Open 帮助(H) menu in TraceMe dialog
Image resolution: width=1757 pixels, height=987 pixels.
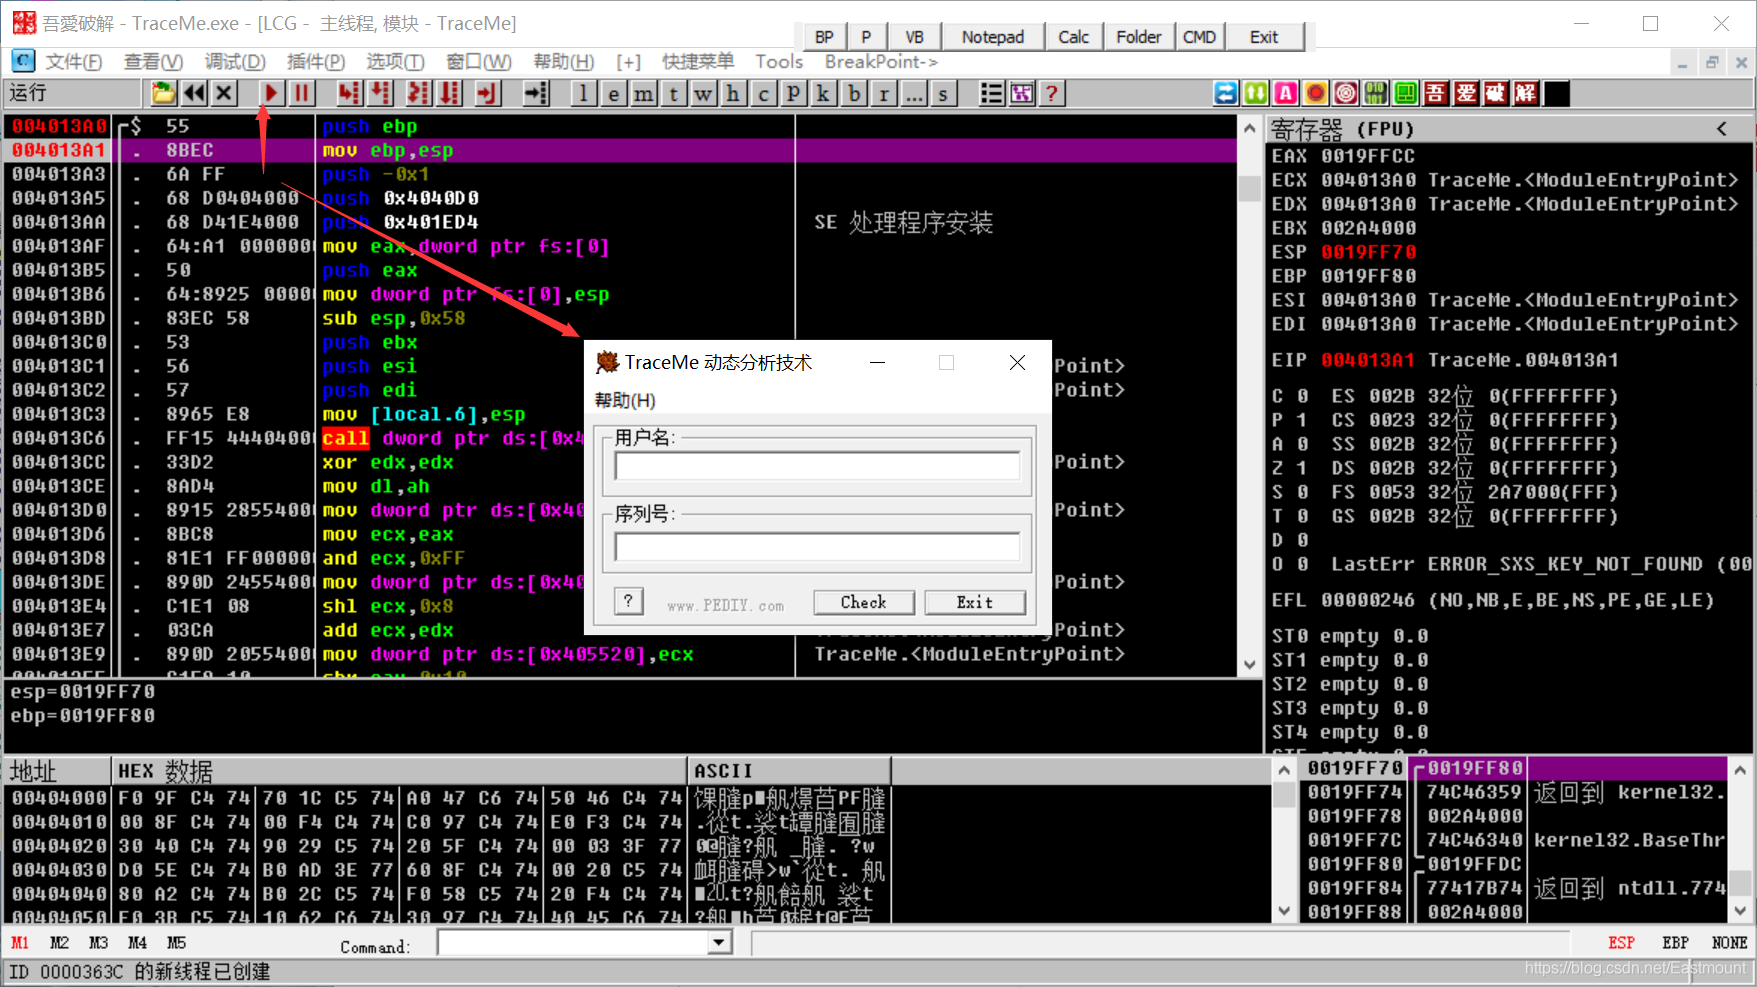[x=625, y=400]
